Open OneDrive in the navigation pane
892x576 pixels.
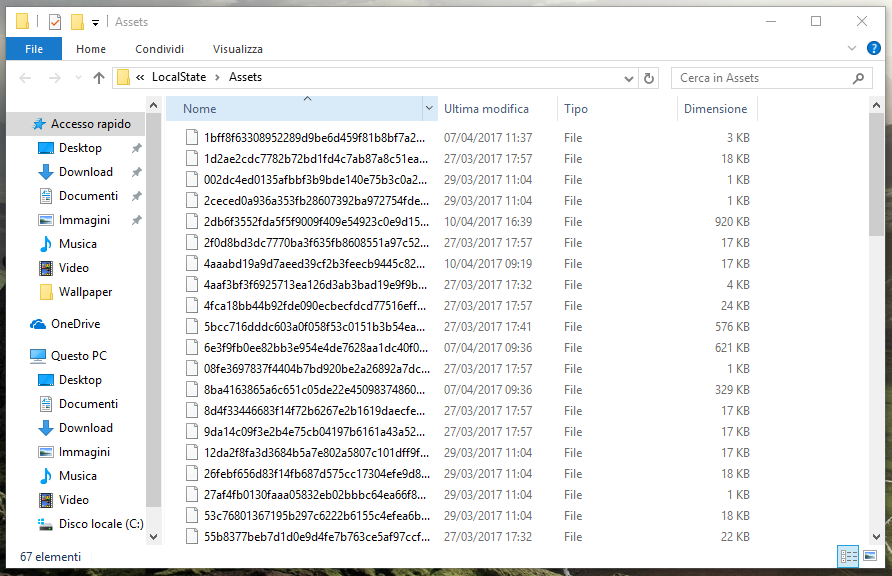coord(75,324)
